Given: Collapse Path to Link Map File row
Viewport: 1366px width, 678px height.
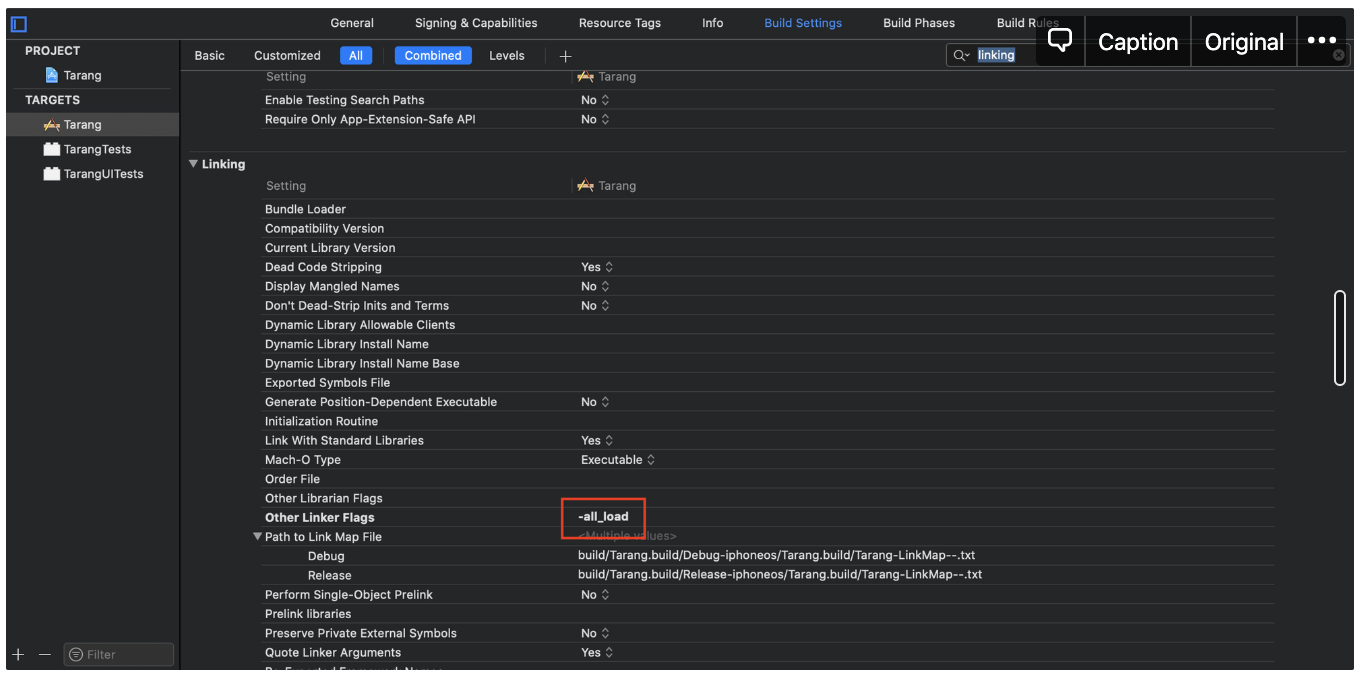Looking at the screenshot, I should point(257,537).
